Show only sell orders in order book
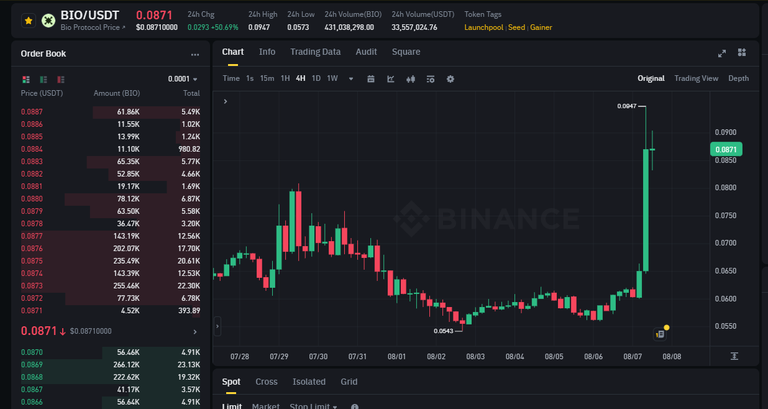This screenshot has height=409, width=768. tap(61, 79)
